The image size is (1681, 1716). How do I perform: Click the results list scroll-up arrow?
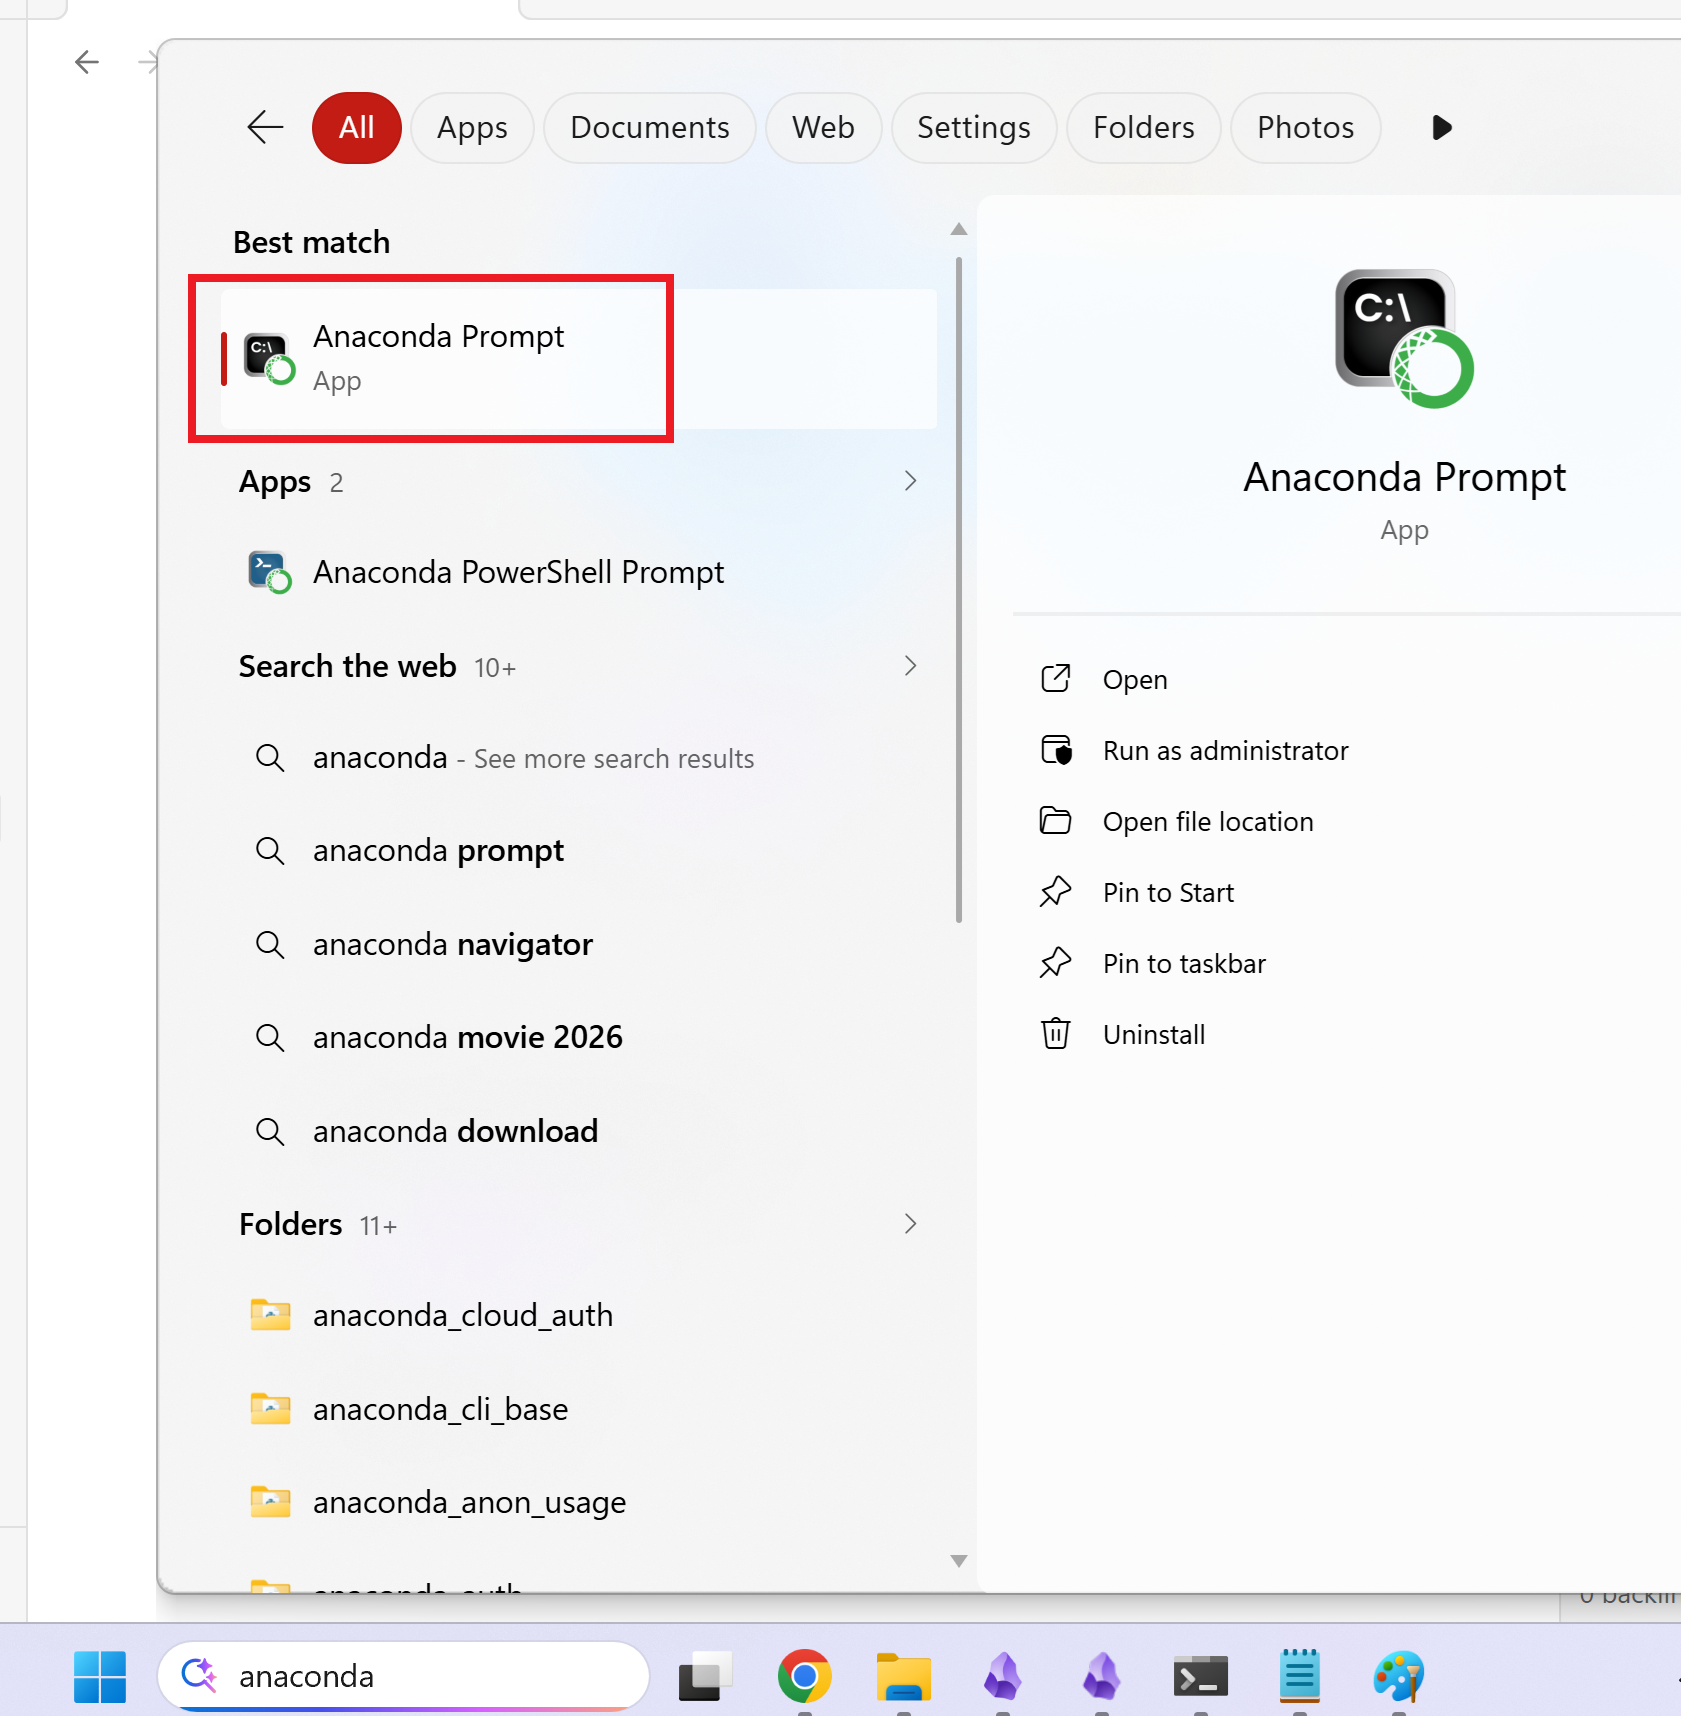[x=959, y=229]
